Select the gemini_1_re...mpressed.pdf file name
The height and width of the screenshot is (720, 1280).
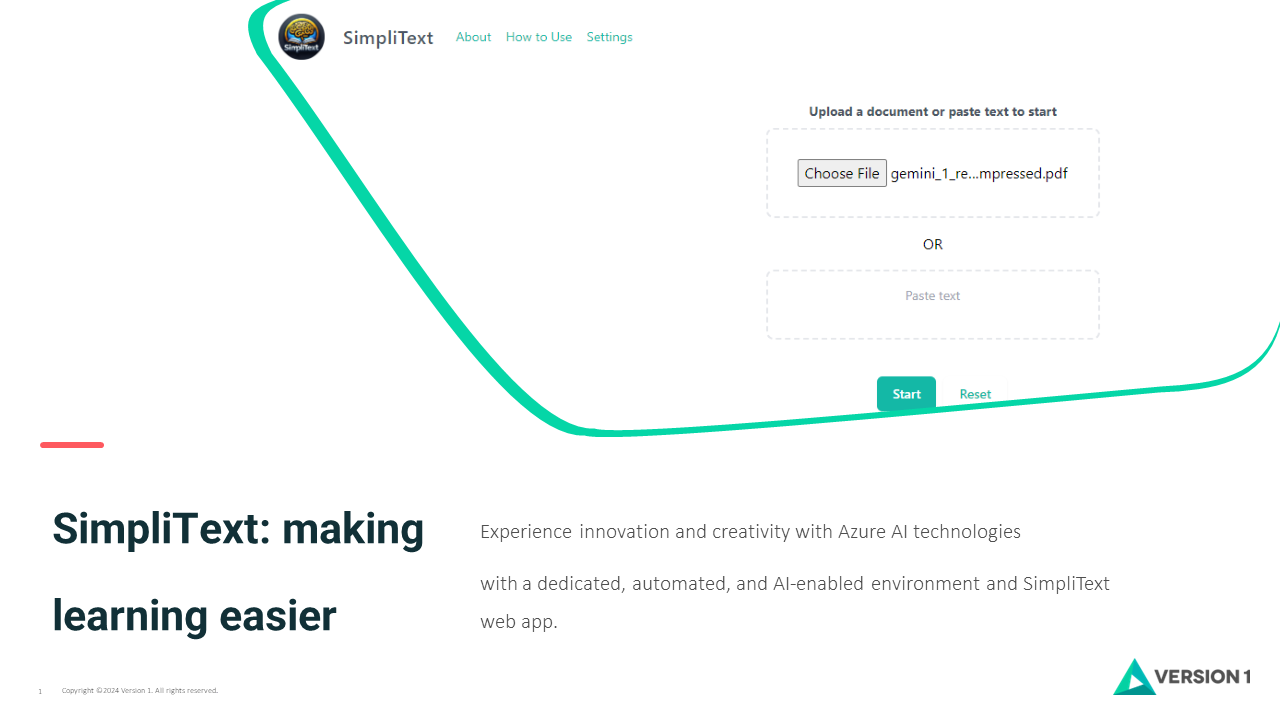979,173
